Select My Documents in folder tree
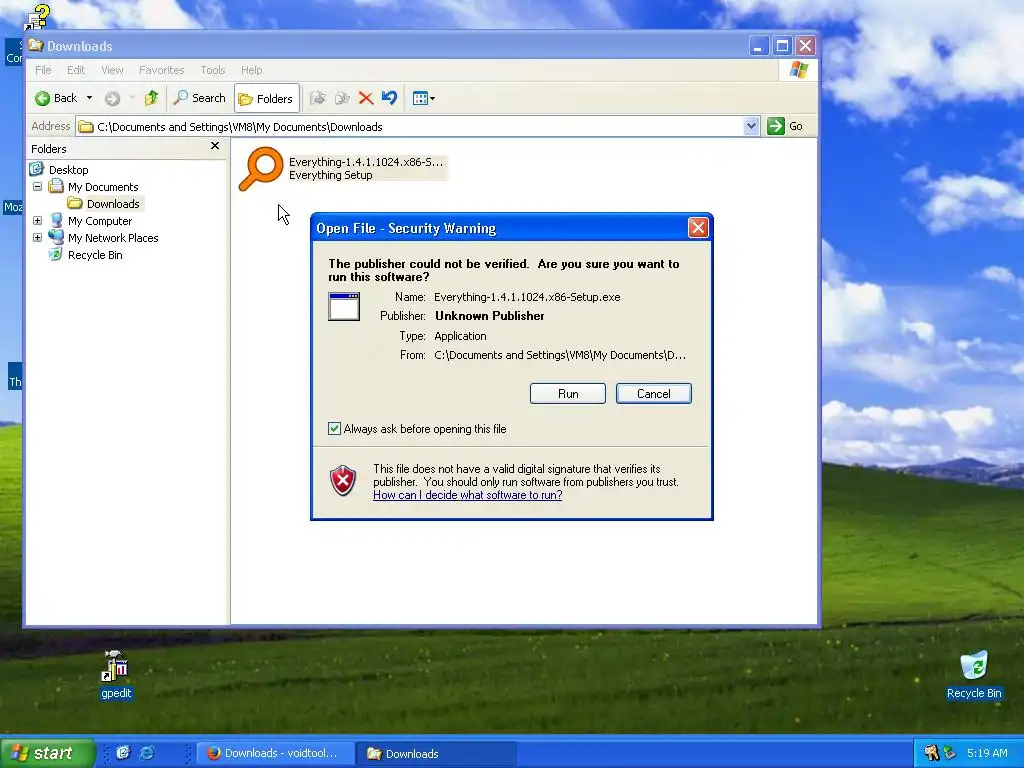The width and height of the screenshot is (1024, 768). coord(103,187)
